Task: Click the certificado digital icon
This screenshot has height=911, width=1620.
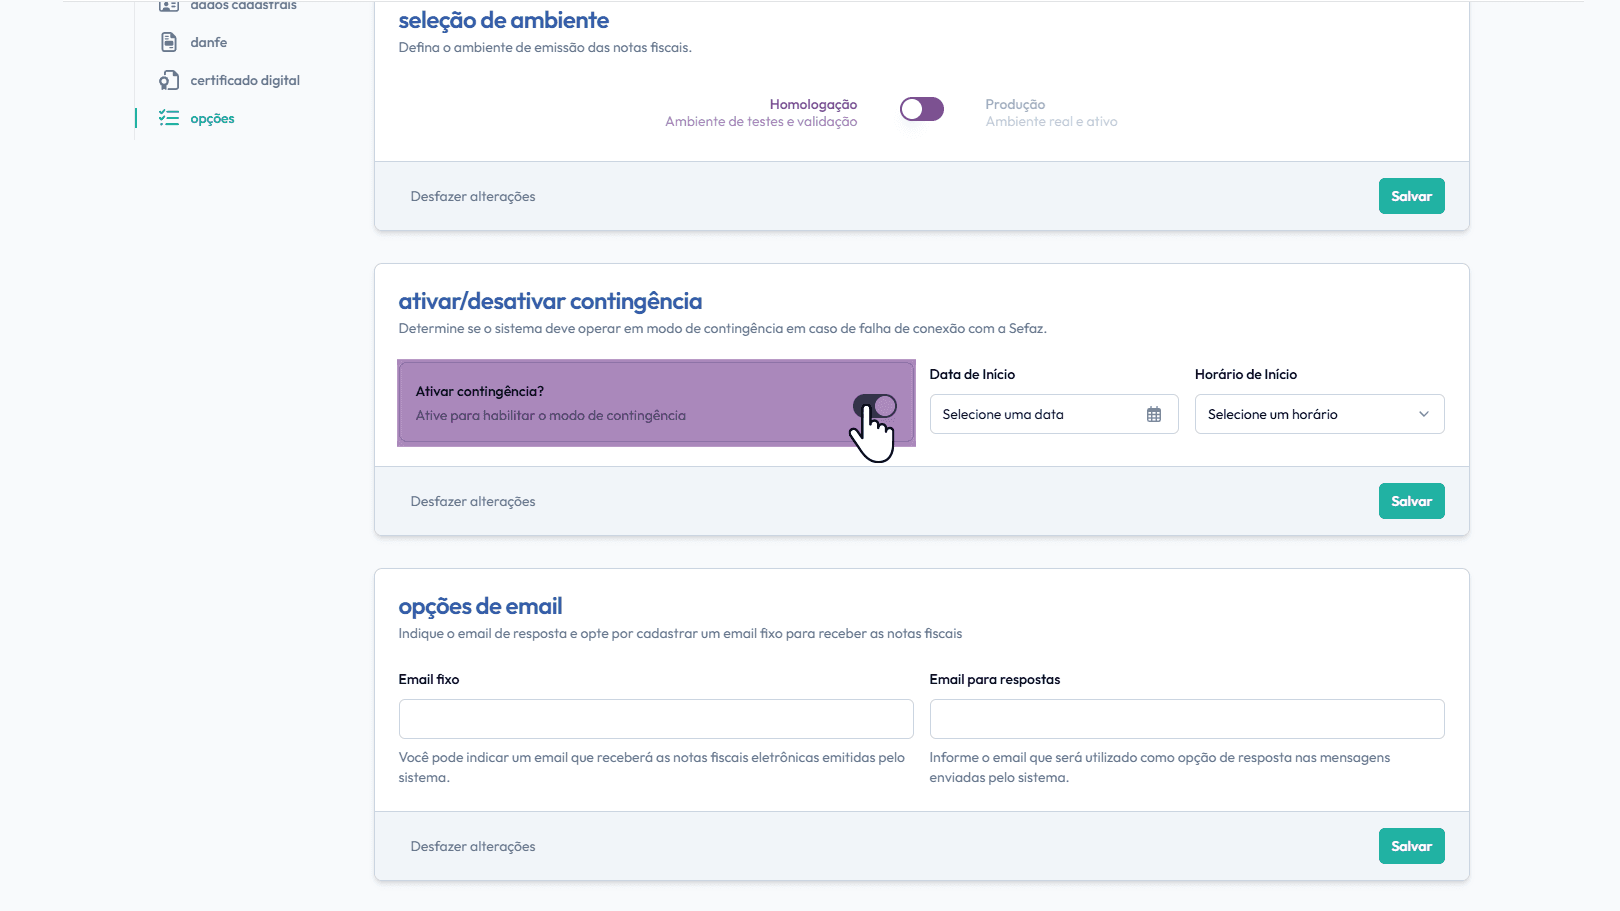Action: pos(169,80)
